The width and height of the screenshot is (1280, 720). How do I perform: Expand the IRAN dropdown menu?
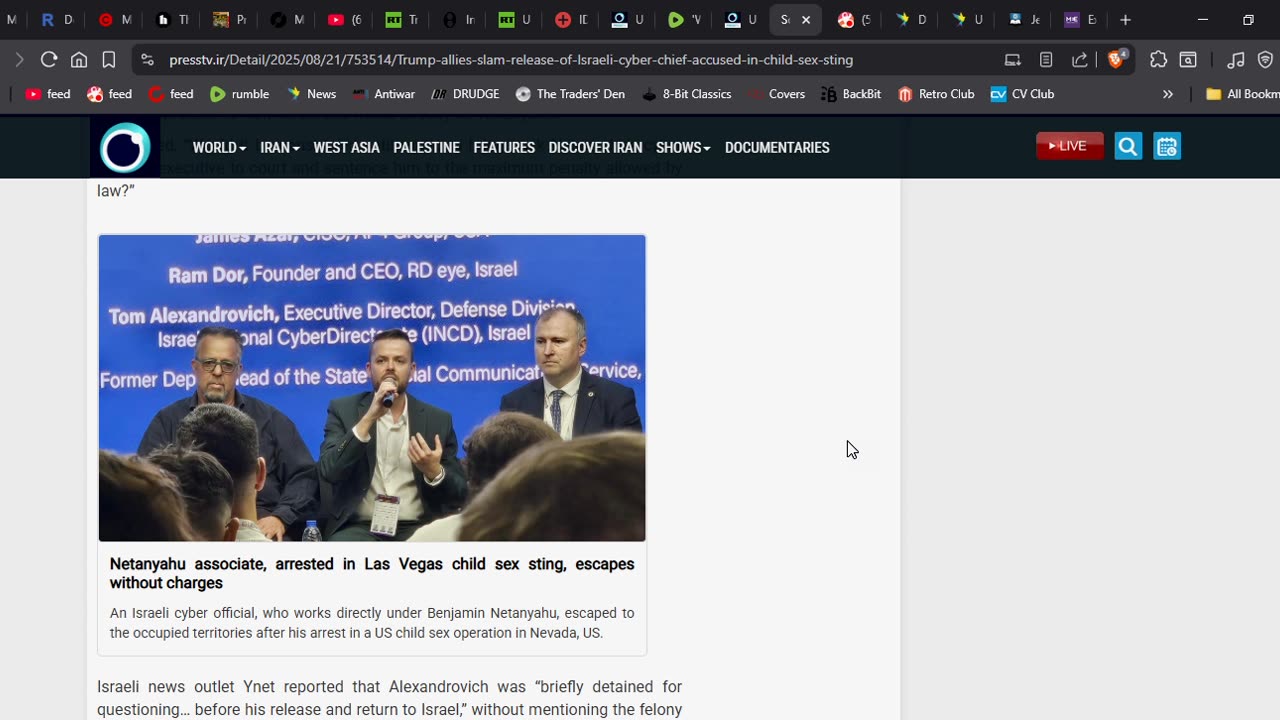point(280,147)
